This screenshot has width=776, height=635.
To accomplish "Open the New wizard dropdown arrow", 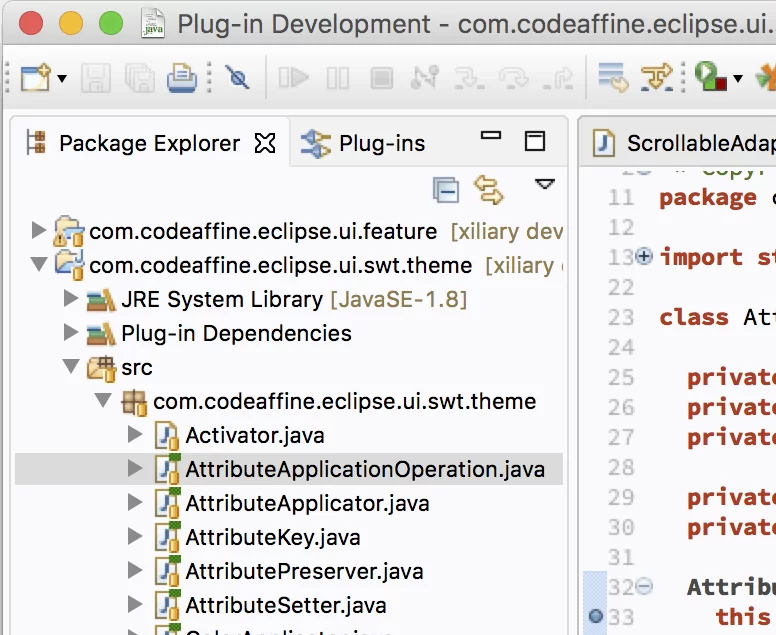I will click(62, 78).
